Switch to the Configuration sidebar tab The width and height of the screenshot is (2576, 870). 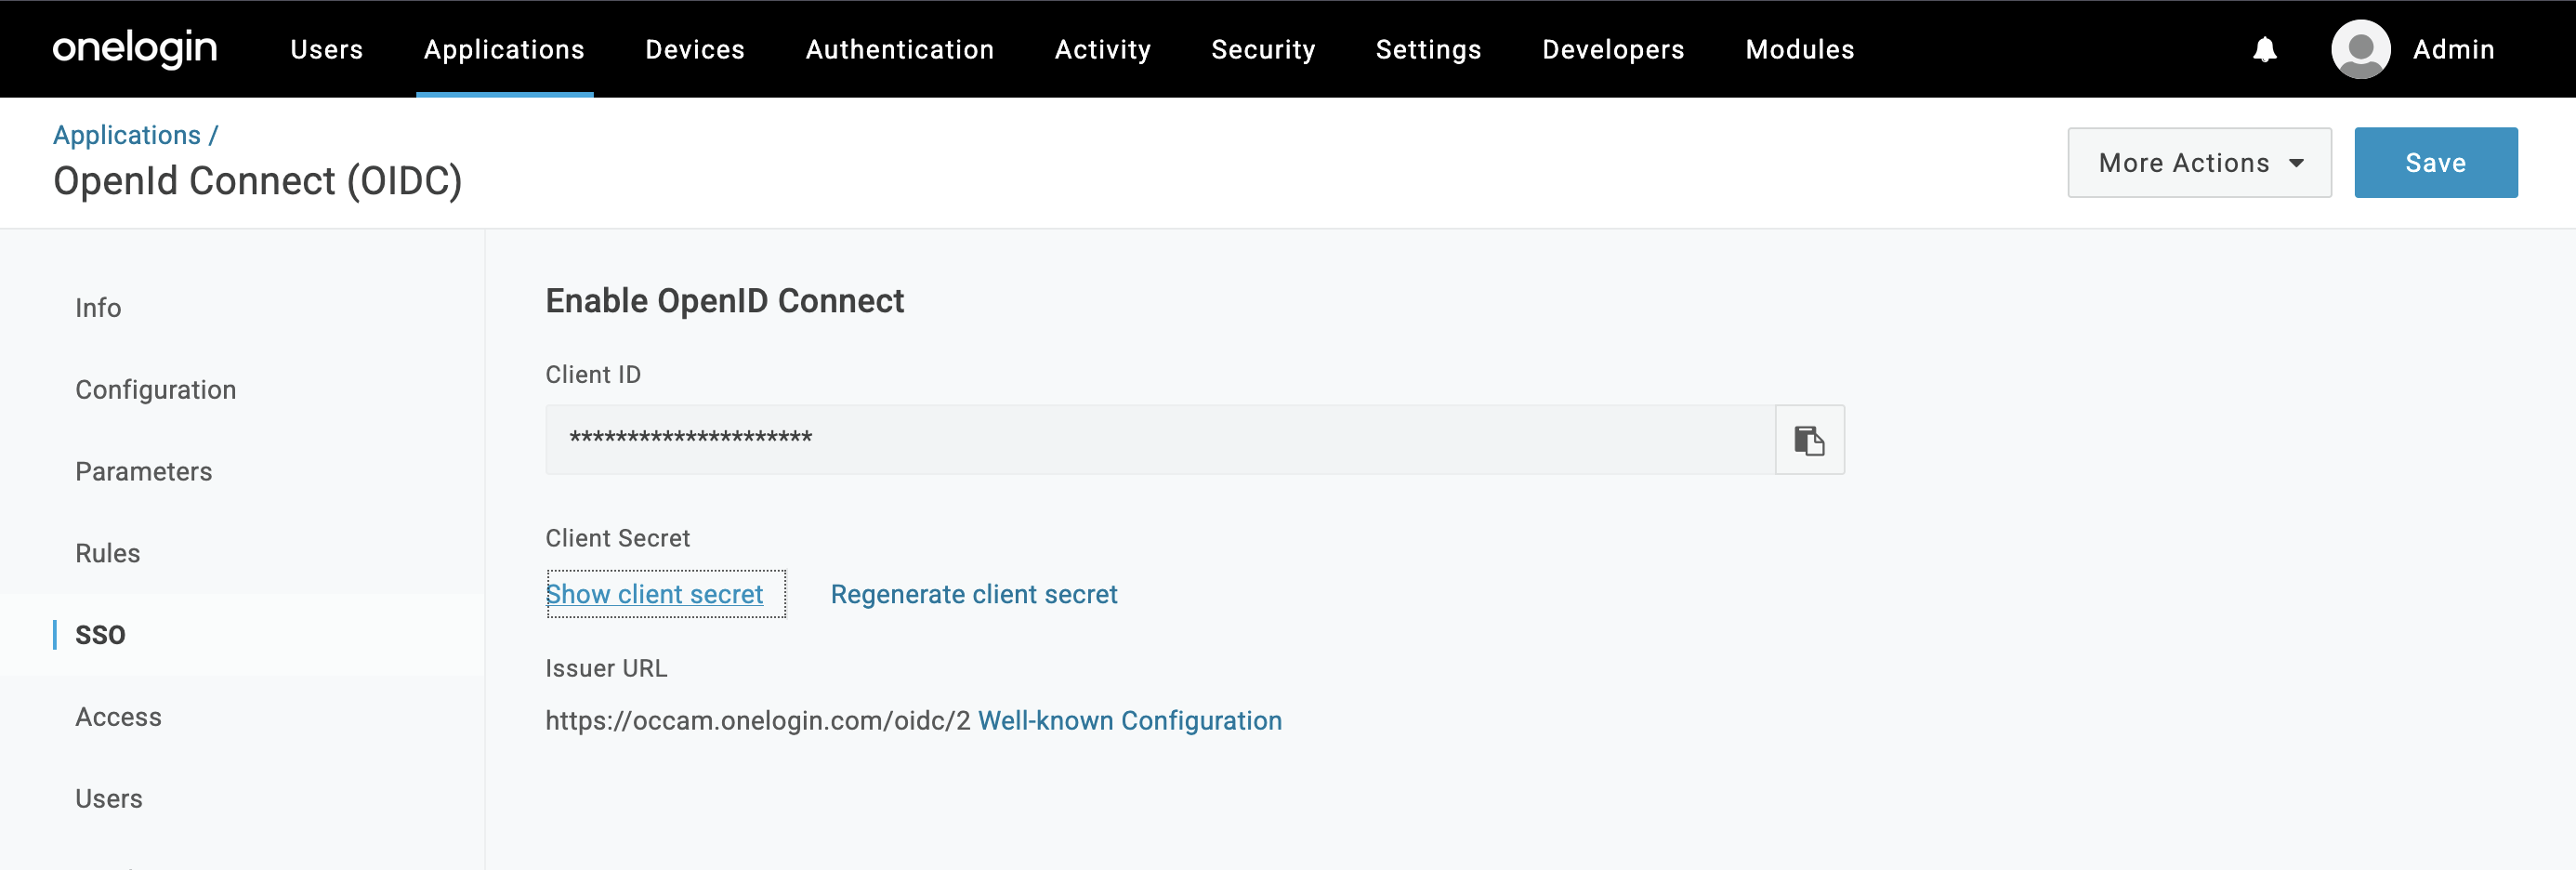[156, 390]
